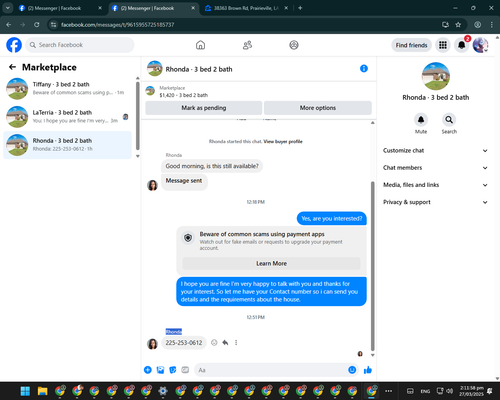Expand Media, files and links section

click(435, 185)
